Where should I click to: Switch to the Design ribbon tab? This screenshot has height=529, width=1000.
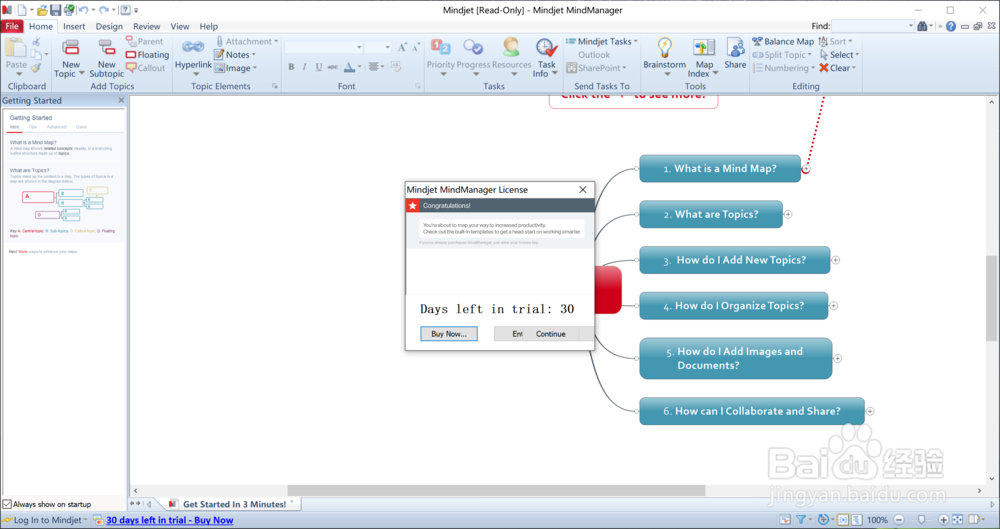pyautogui.click(x=109, y=26)
